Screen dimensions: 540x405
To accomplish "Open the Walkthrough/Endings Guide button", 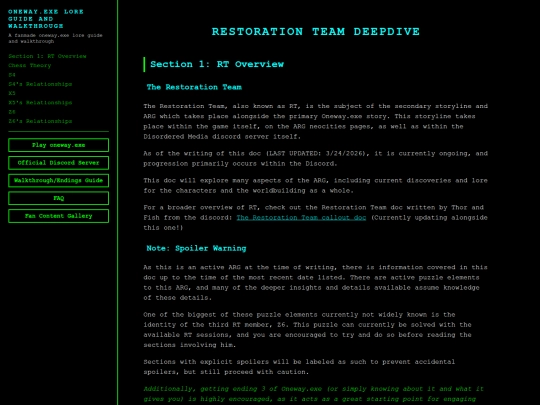I will (59, 180).
